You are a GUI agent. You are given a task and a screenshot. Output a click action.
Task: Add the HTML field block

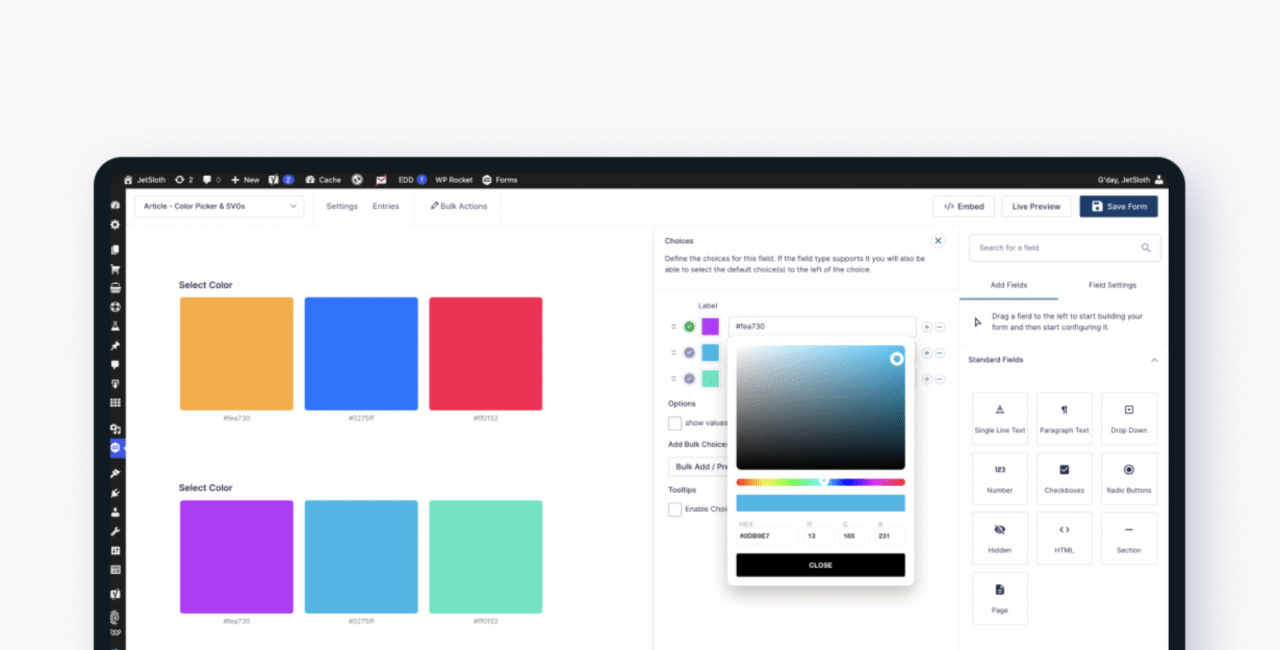pos(1064,538)
